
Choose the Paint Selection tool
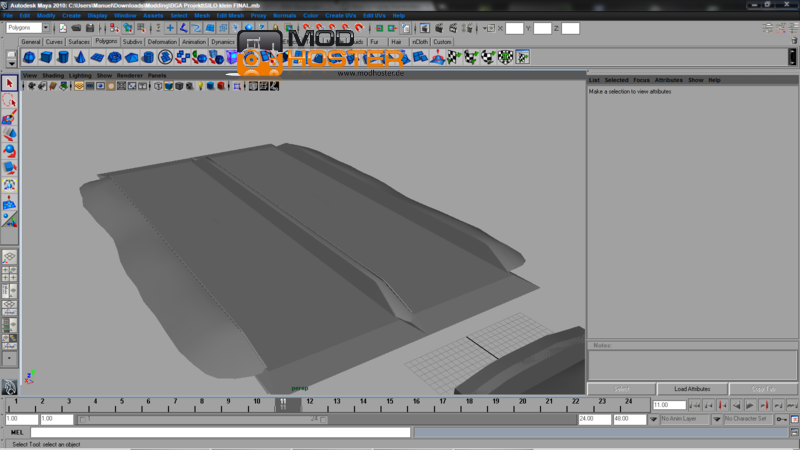(x=9, y=117)
